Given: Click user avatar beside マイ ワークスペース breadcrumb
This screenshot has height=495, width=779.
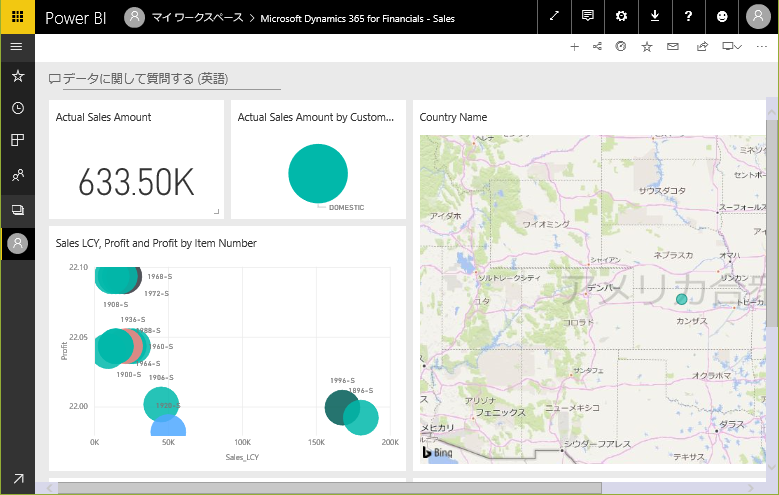Looking at the screenshot, I should [x=134, y=17].
